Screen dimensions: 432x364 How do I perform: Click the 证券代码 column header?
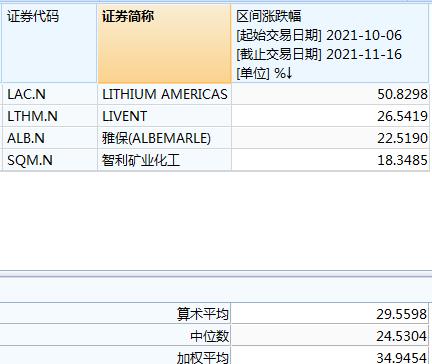click(49, 43)
